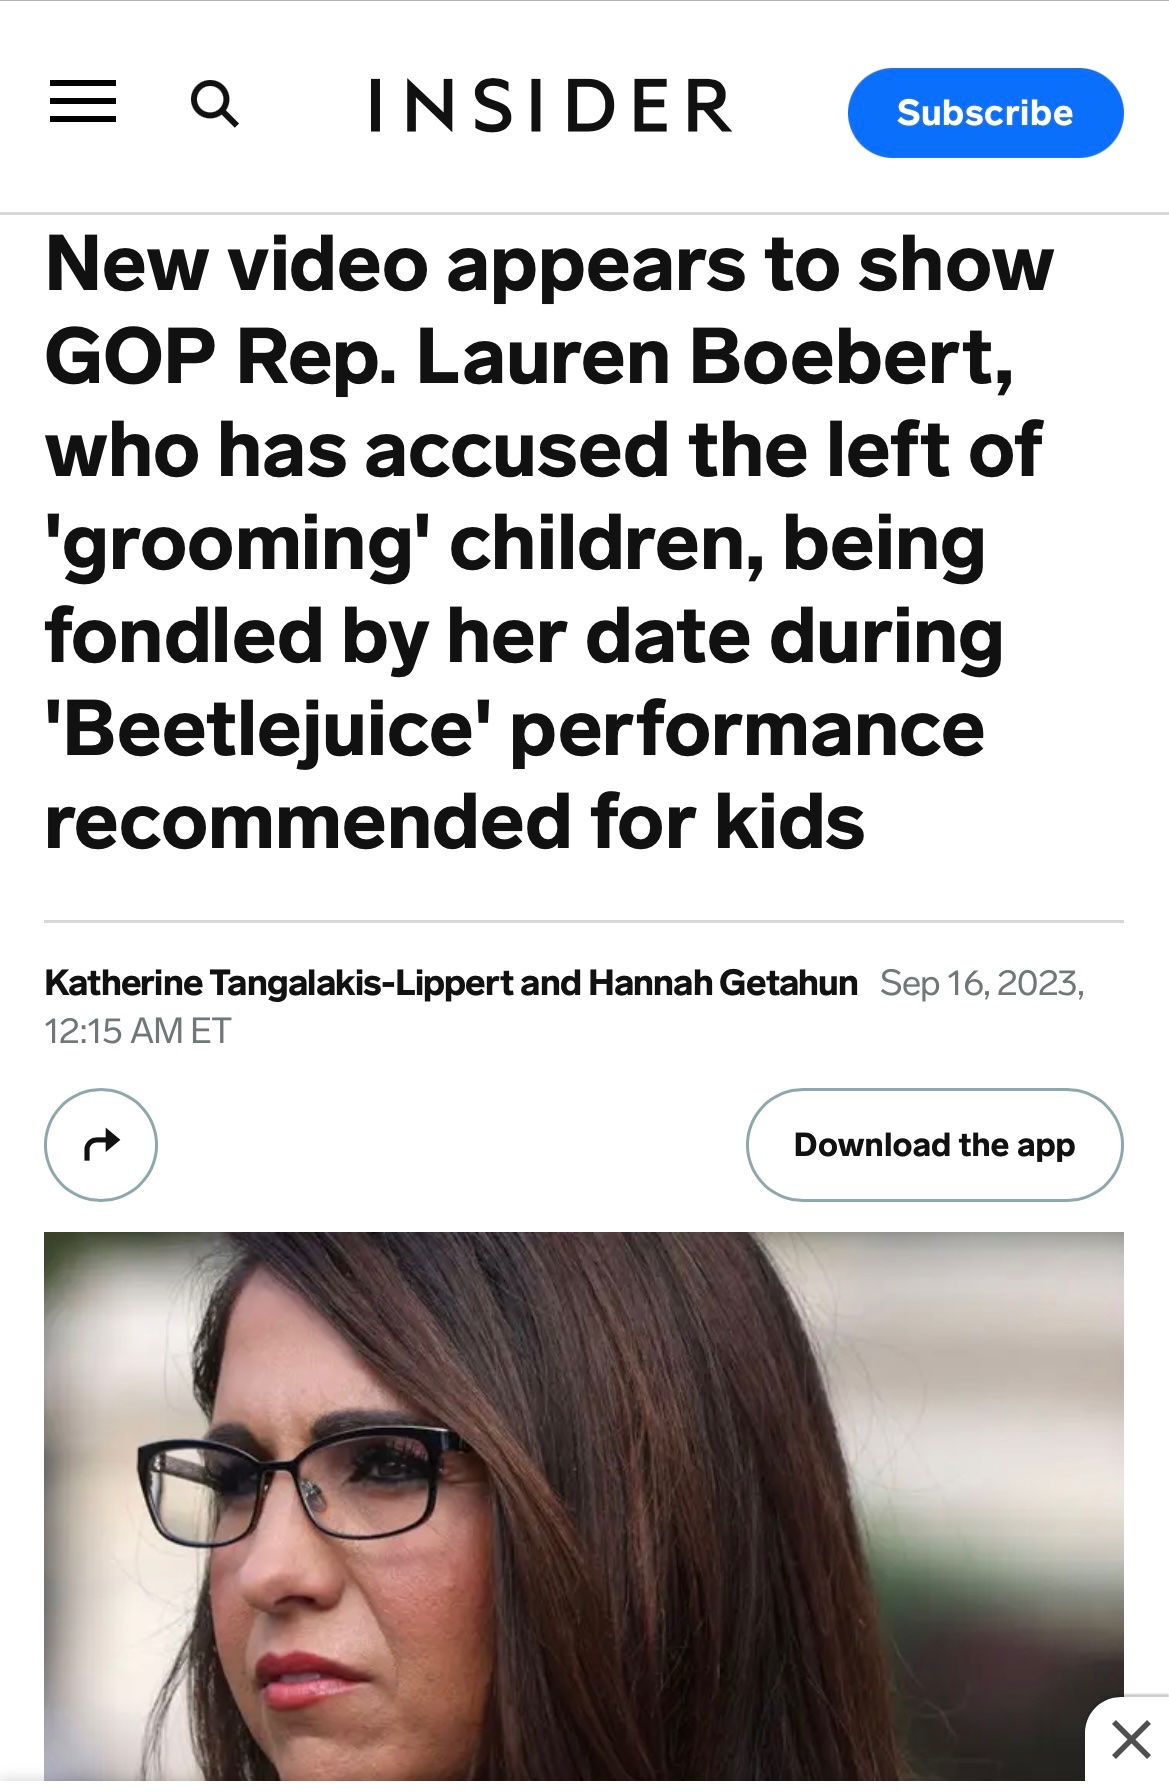Open author Katherine Tangalakis-Lippert's profile
This screenshot has width=1169, height=1792.
279,984
